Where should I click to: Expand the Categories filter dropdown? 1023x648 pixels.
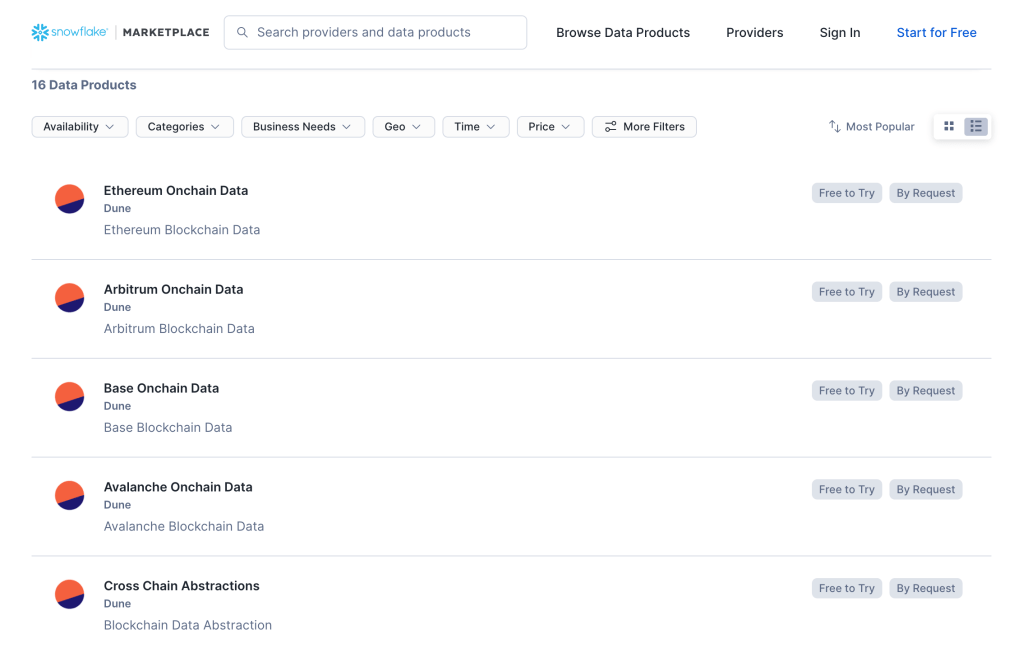click(185, 127)
